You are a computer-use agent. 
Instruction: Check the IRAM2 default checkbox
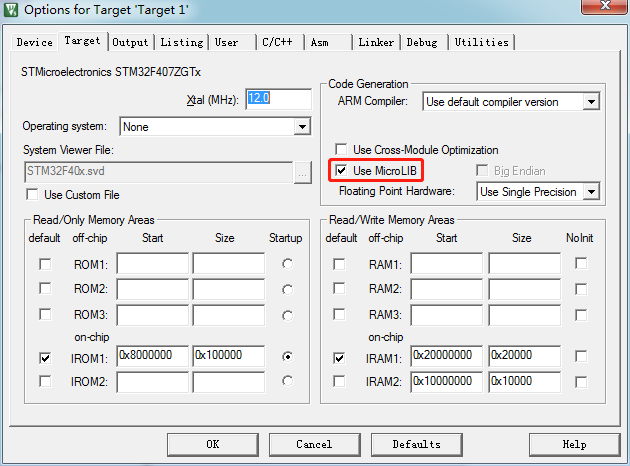[339, 381]
